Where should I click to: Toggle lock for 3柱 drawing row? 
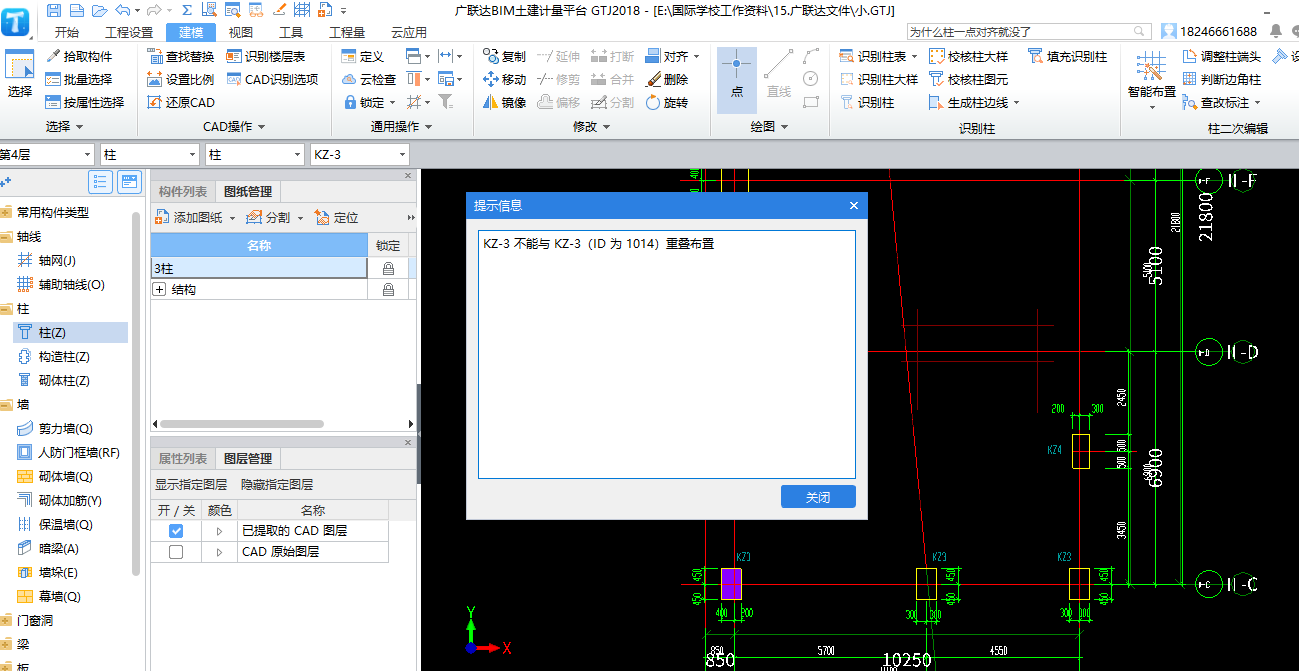click(388, 269)
